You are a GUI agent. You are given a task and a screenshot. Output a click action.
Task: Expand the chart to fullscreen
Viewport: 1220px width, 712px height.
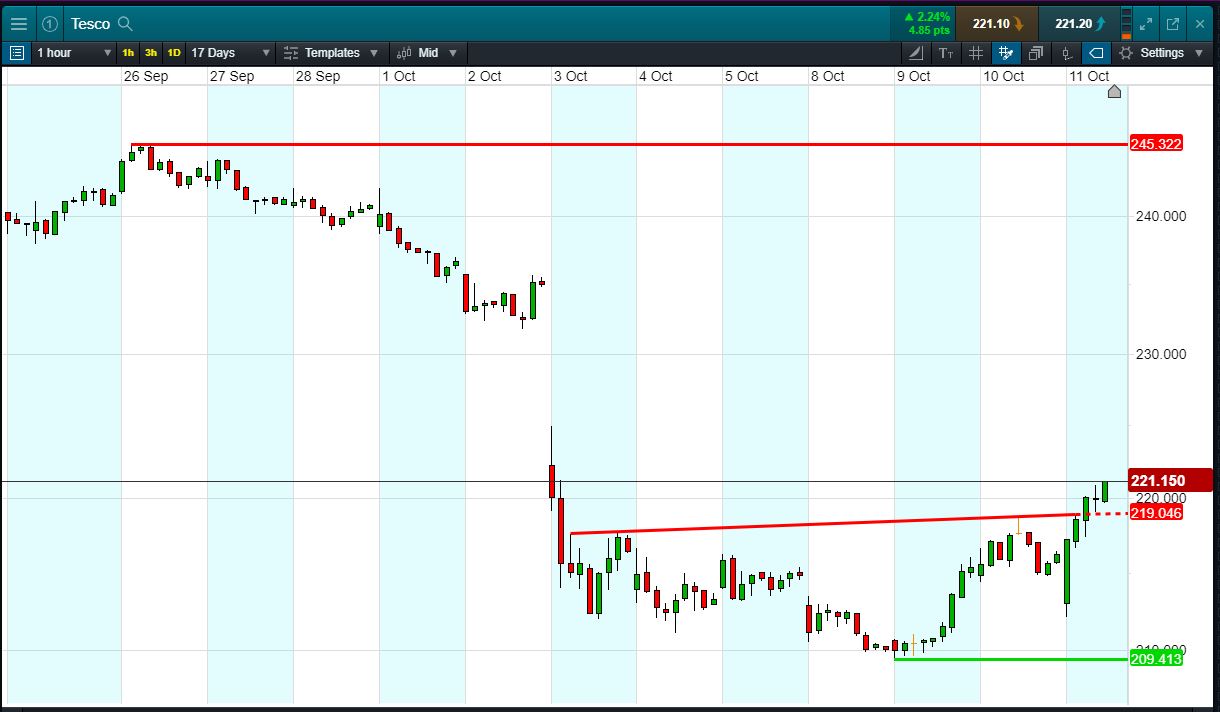1147,23
